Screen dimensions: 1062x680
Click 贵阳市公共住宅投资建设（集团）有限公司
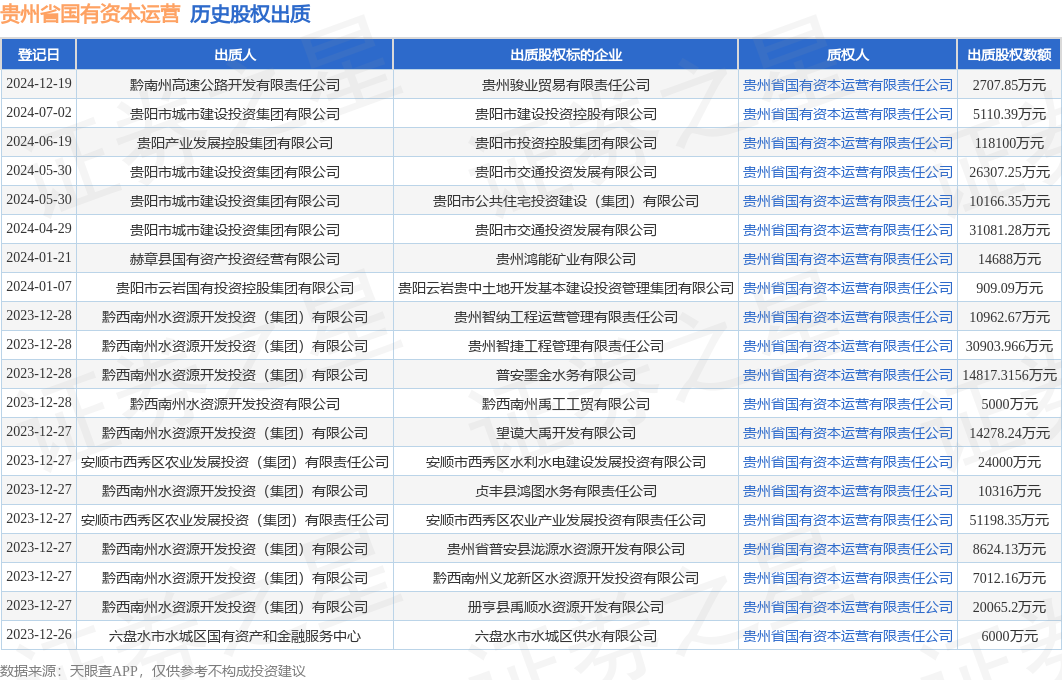pos(566,201)
